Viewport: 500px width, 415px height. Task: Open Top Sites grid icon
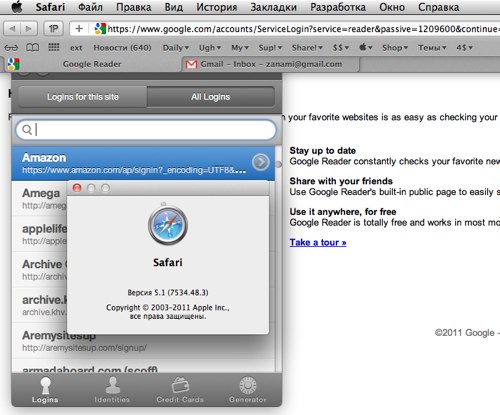54,47
